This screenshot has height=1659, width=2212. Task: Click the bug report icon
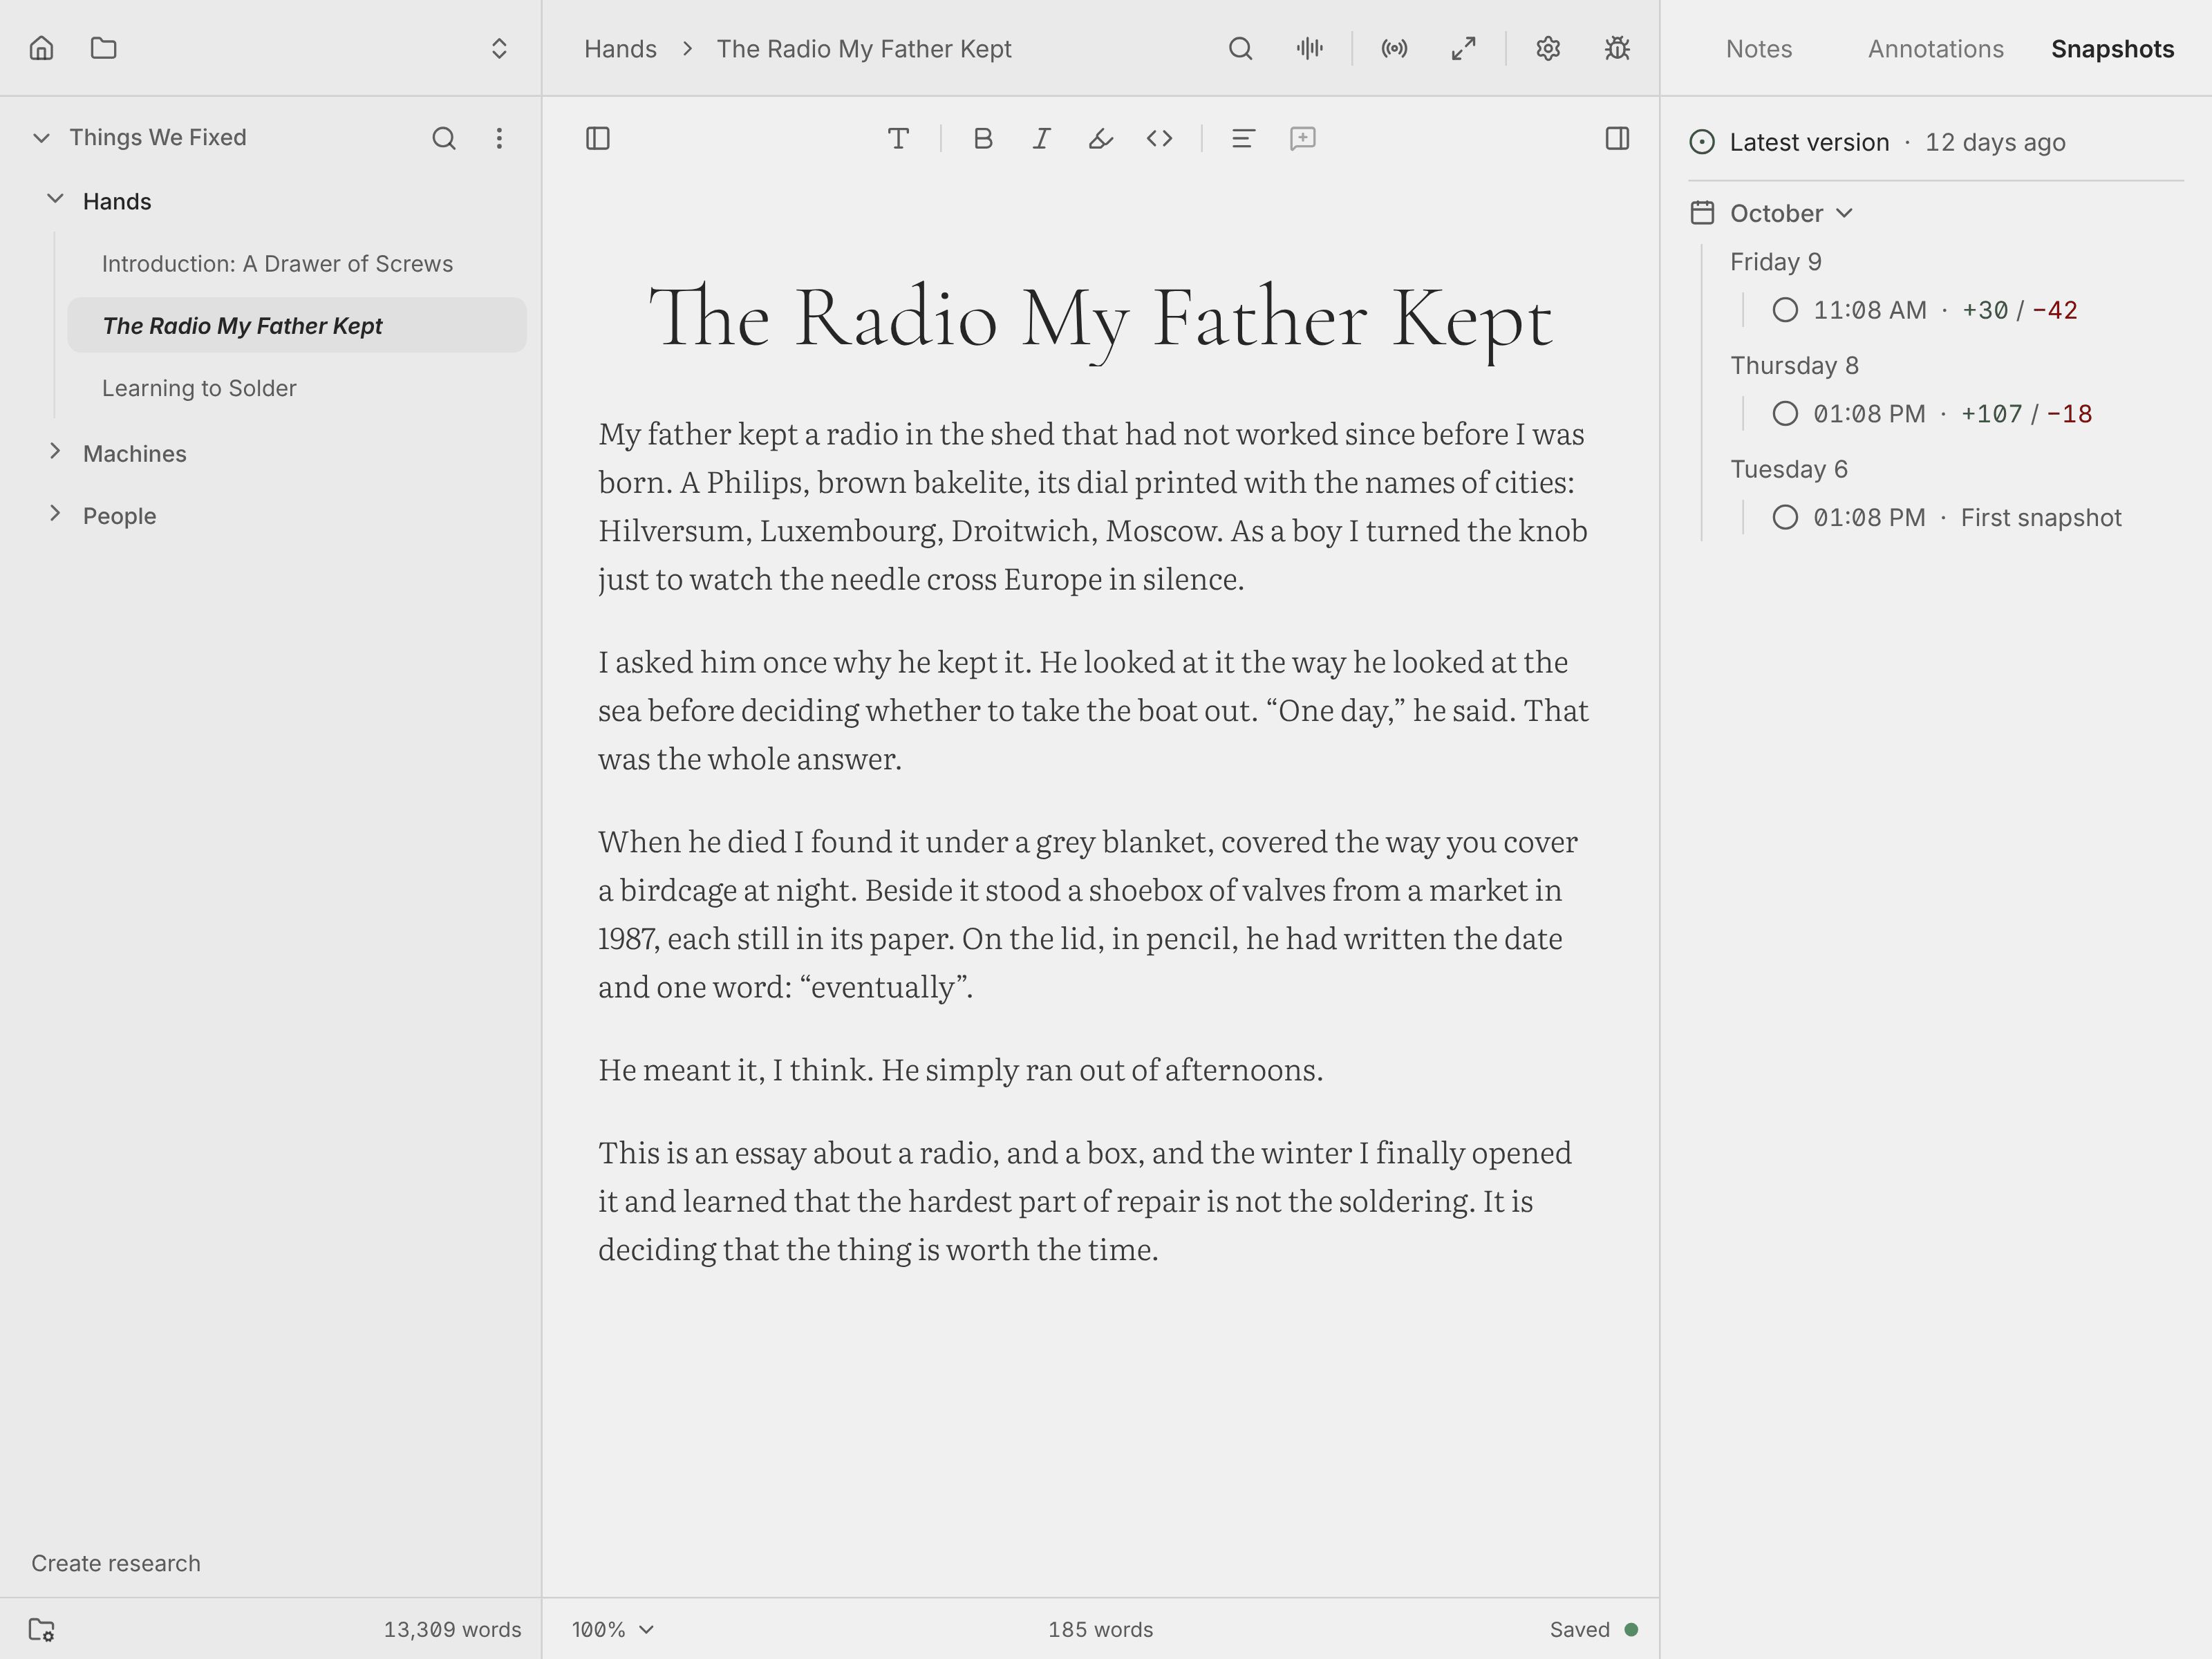point(1617,48)
